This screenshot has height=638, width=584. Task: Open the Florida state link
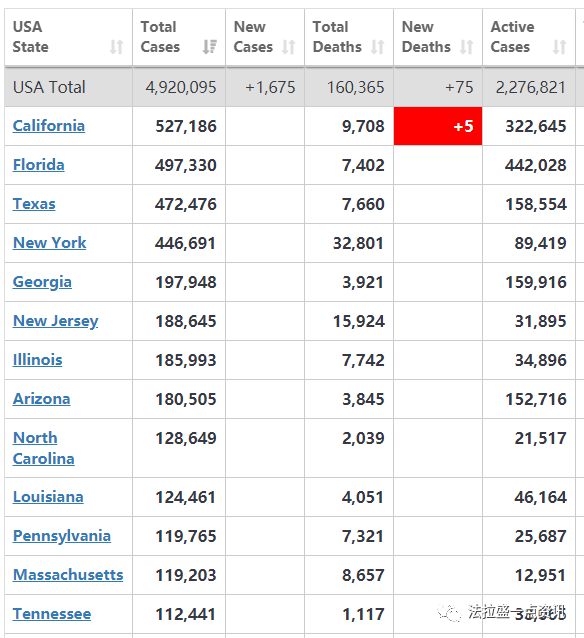tap(39, 165)
